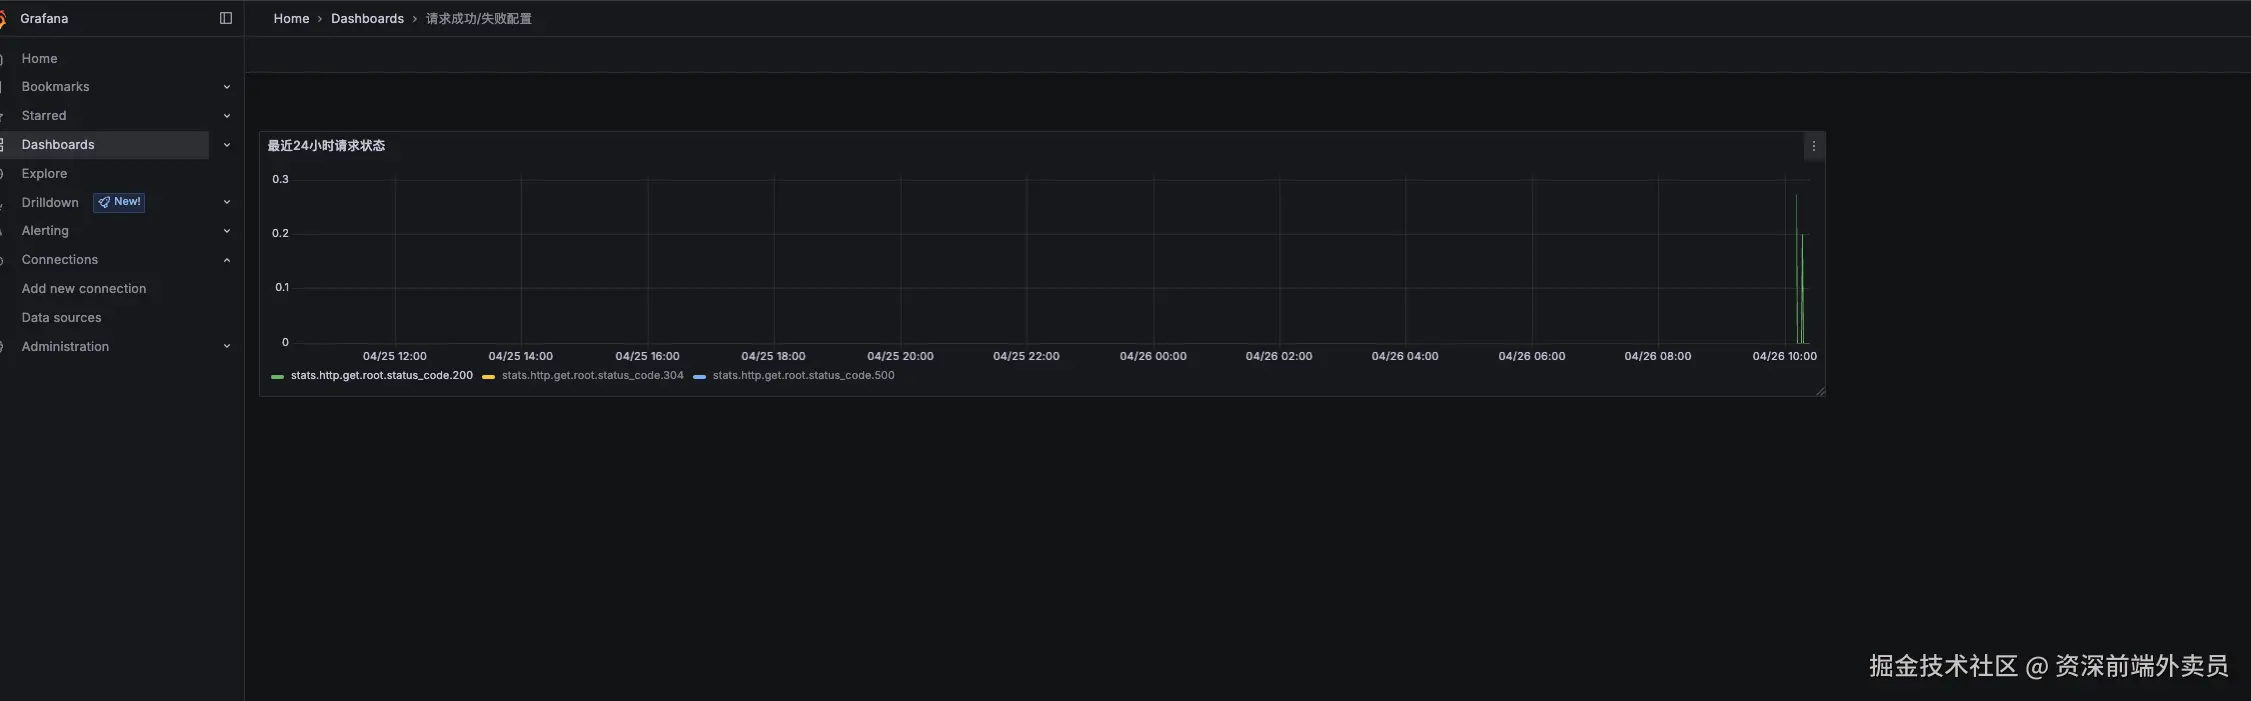Click the 0.3 y-axis label
The width and height of the screenshot is (2251, 701).
(x=280, y=180)
